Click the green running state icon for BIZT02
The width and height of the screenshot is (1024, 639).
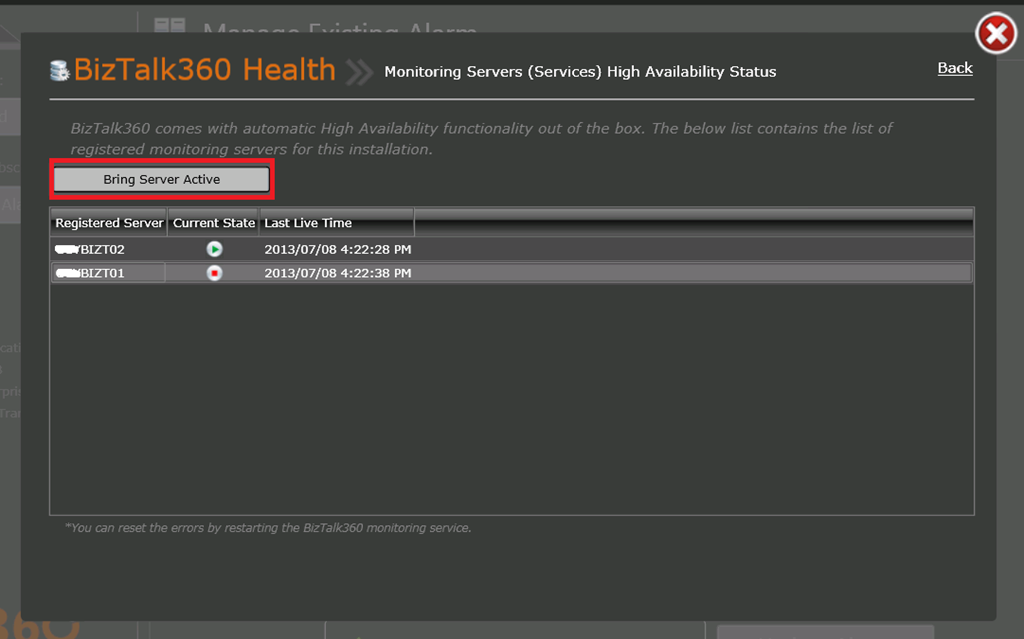pyautogui.click(x=214, y=249)
